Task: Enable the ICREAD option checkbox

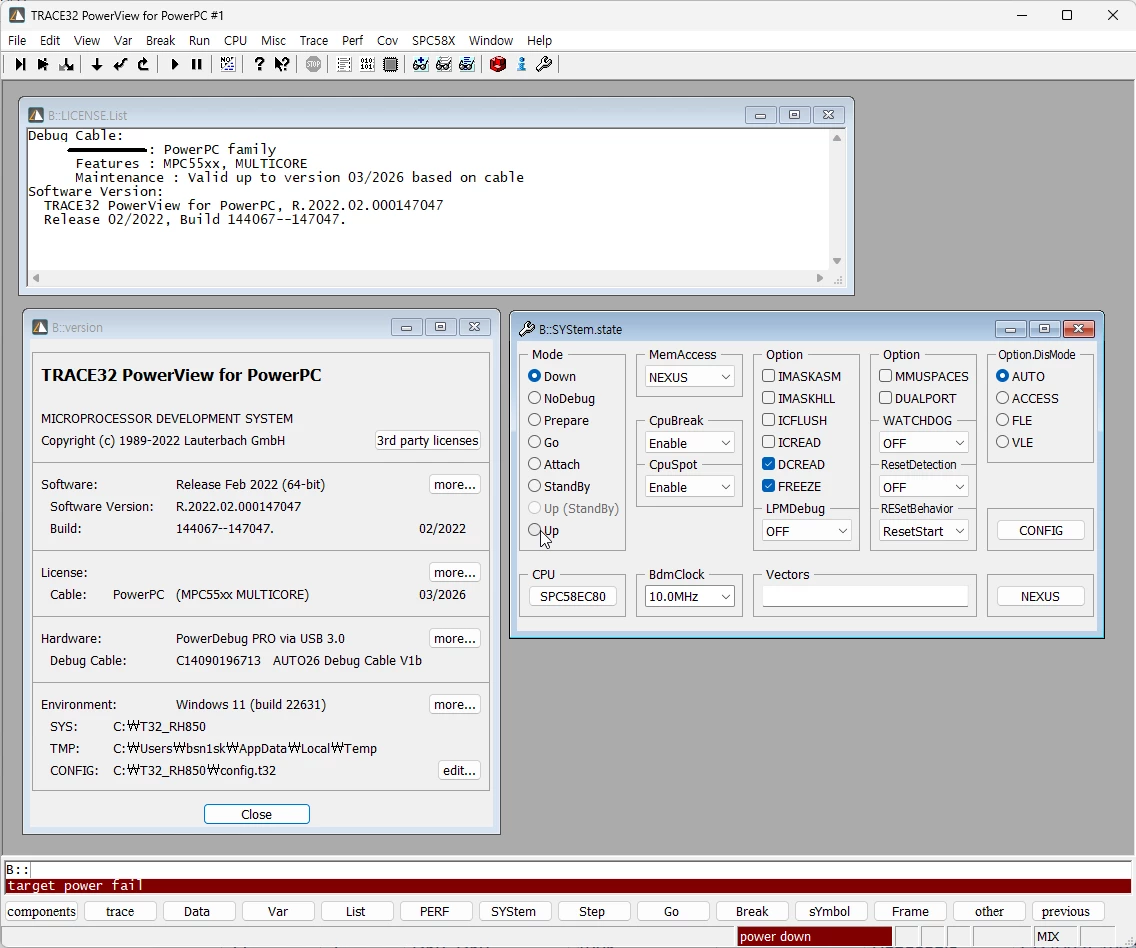Action: 769,442
